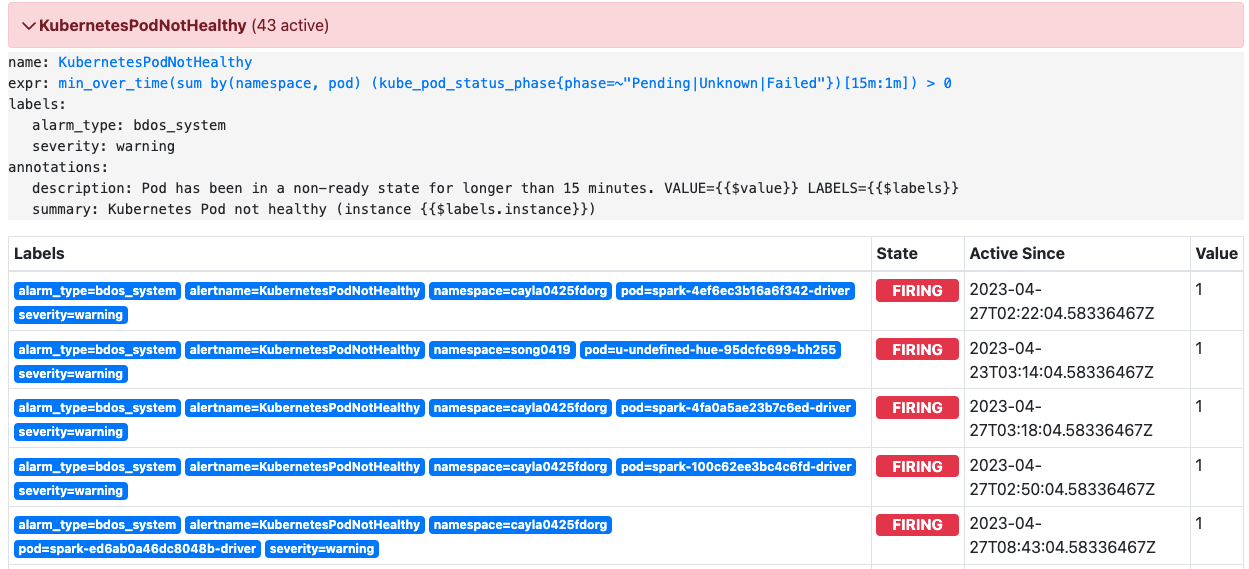Screen dimensions: 1249x569
Task: Click the FIRING badge for song0419 alert
Action: tap(917, 350)
